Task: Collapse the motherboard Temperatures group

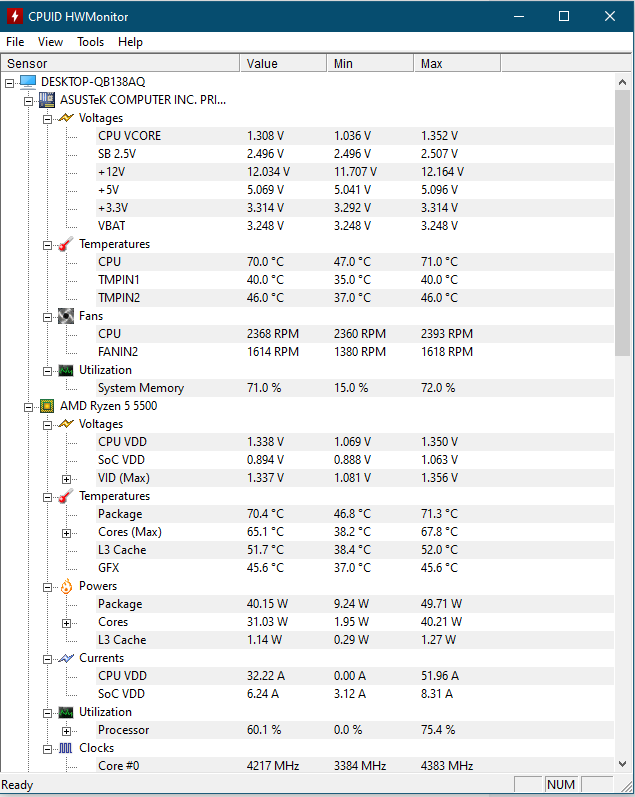Action: pyautogui.click(x=48, y=245)
